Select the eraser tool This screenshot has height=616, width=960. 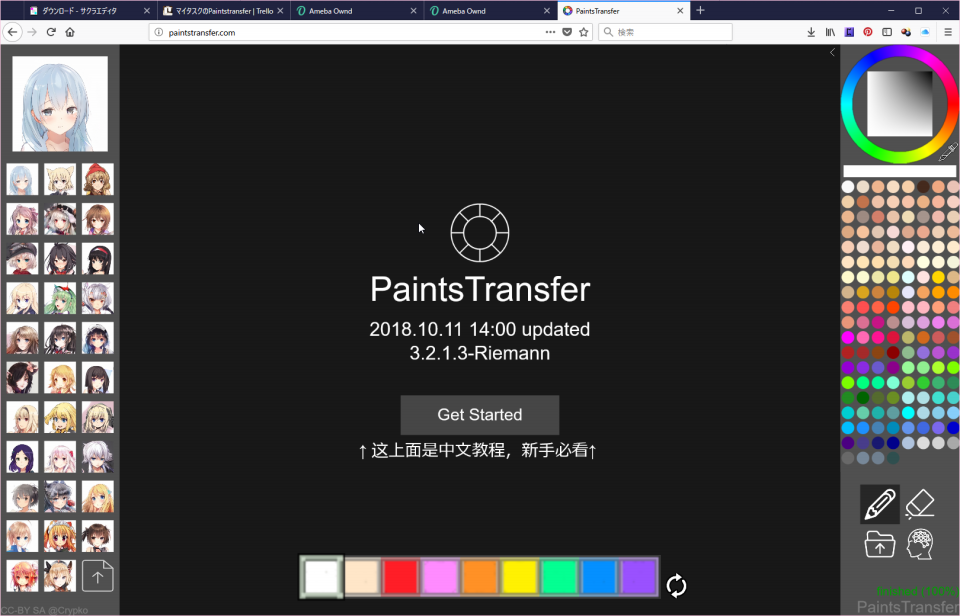(x=920, y=504)
